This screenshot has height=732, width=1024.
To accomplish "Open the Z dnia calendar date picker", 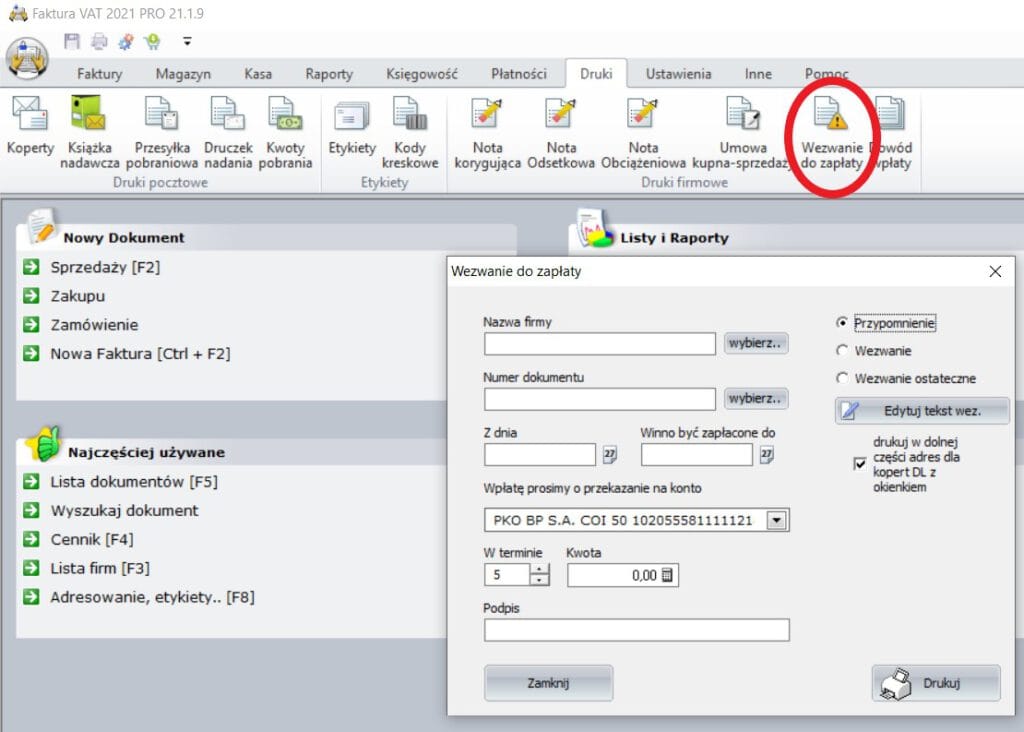I will 610,455.
